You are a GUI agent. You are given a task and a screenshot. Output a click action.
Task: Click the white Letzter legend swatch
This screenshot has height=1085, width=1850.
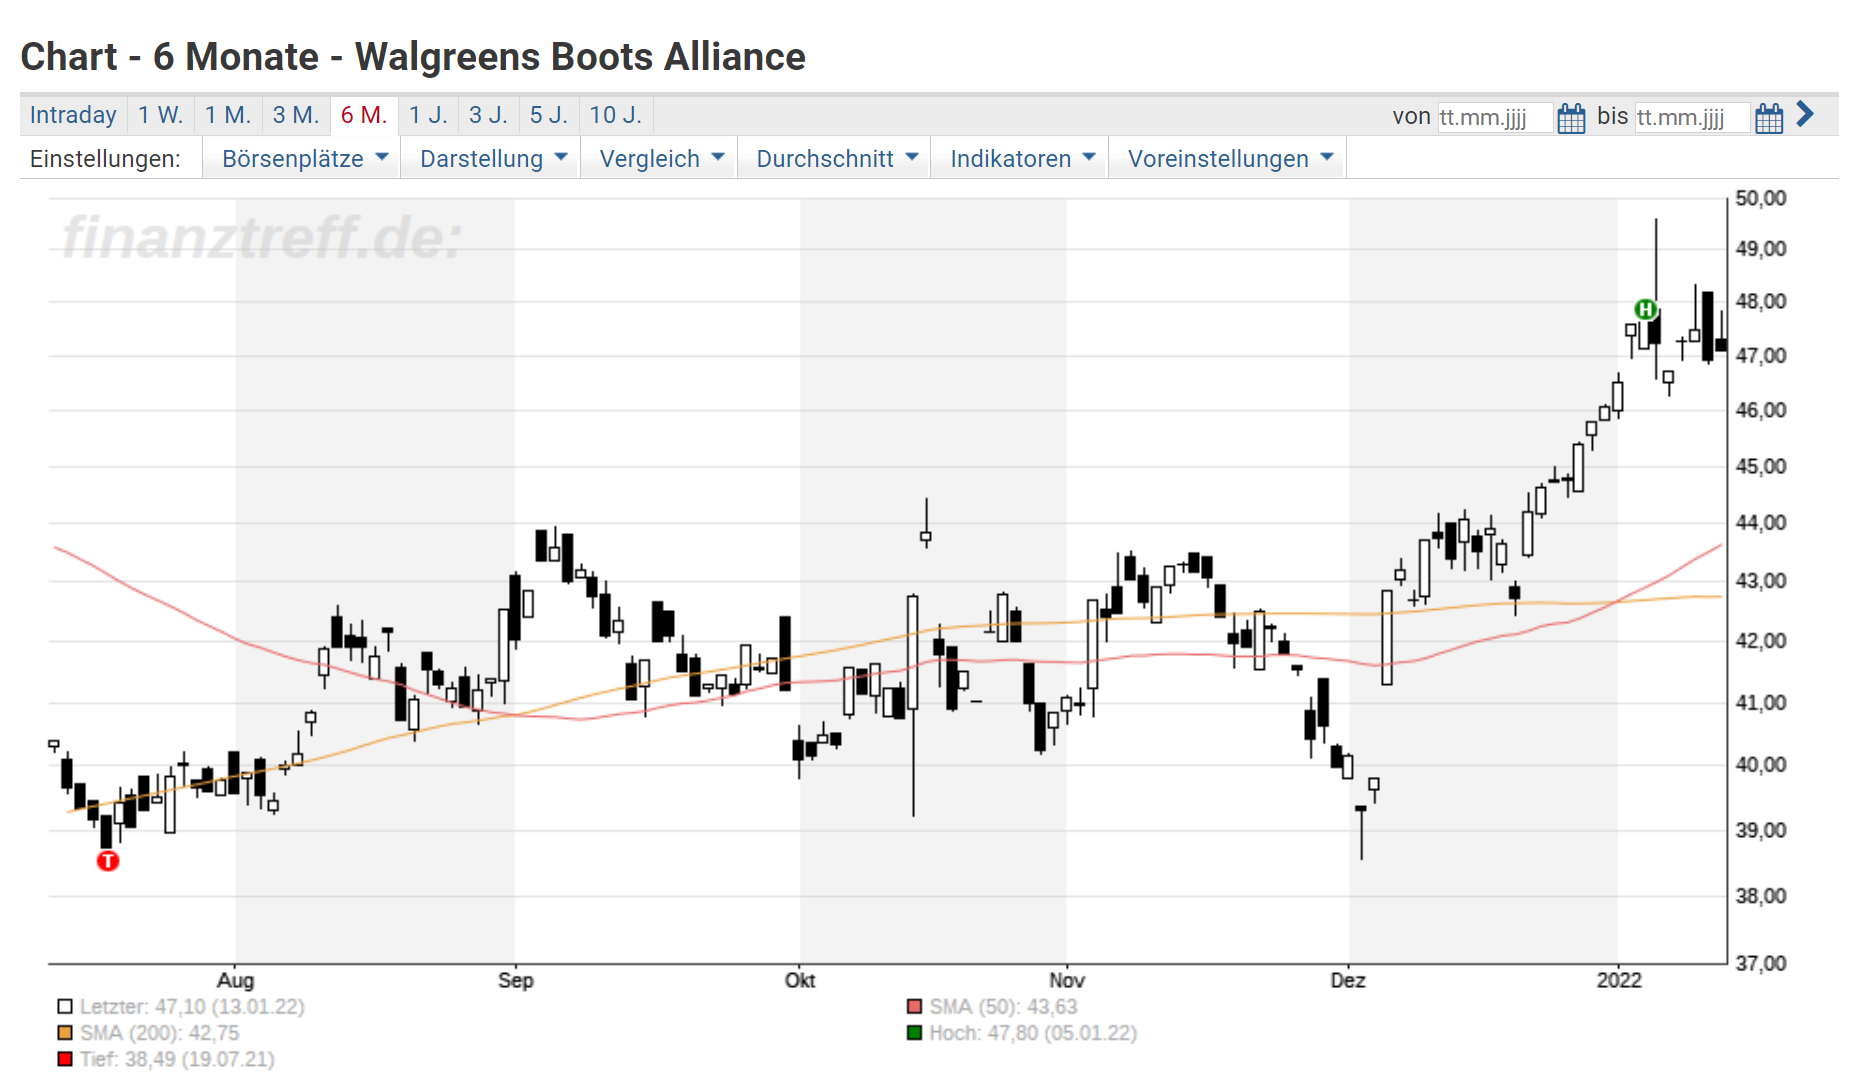[x=65, y=1007]
